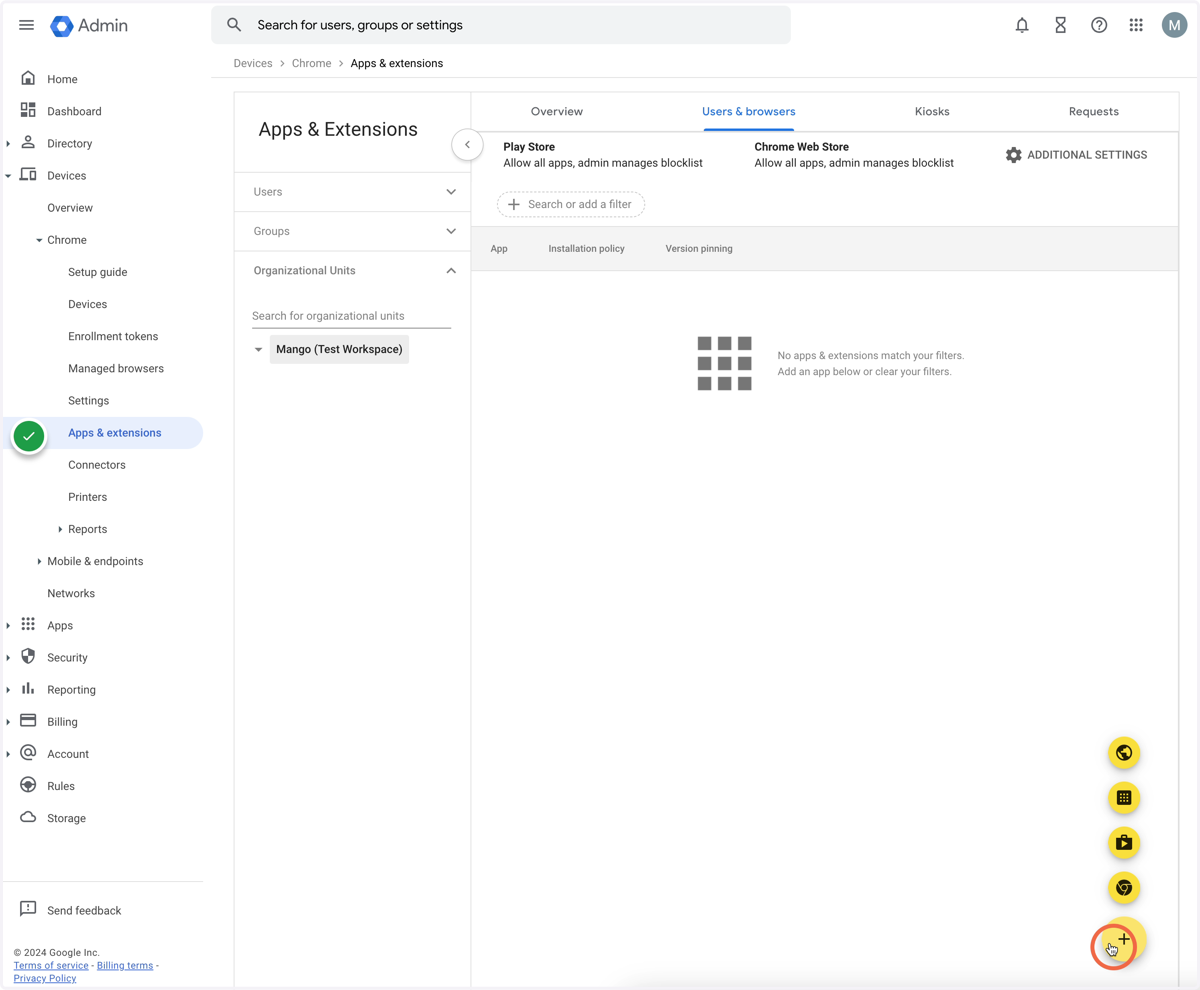Open the Privacy Policy link

coord(45,978)
